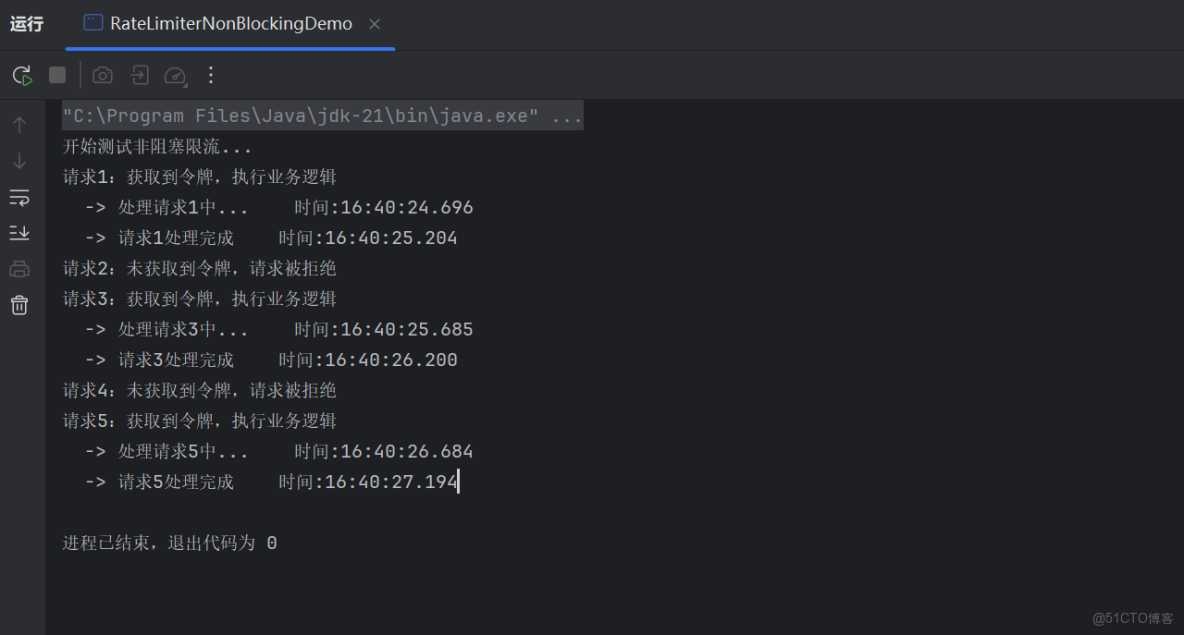Attach debugger to process via arrow icon

[x=139, y=75]
